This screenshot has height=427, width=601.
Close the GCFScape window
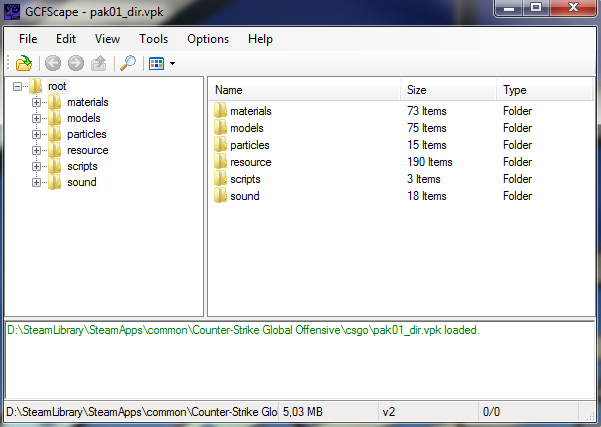[573, 8]
